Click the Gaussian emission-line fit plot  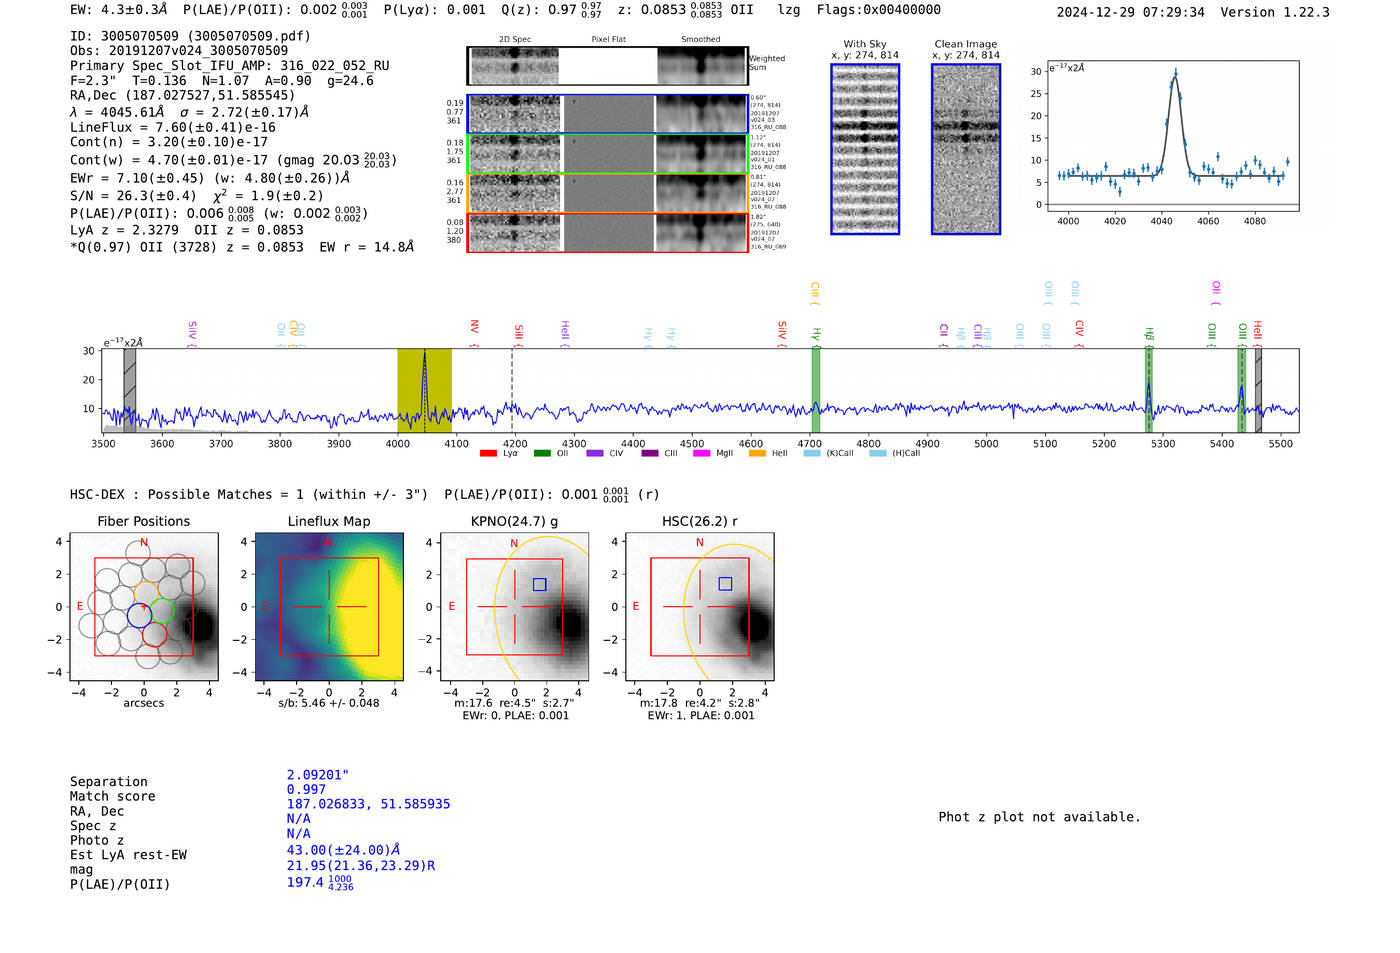(x=1172, y=136)
